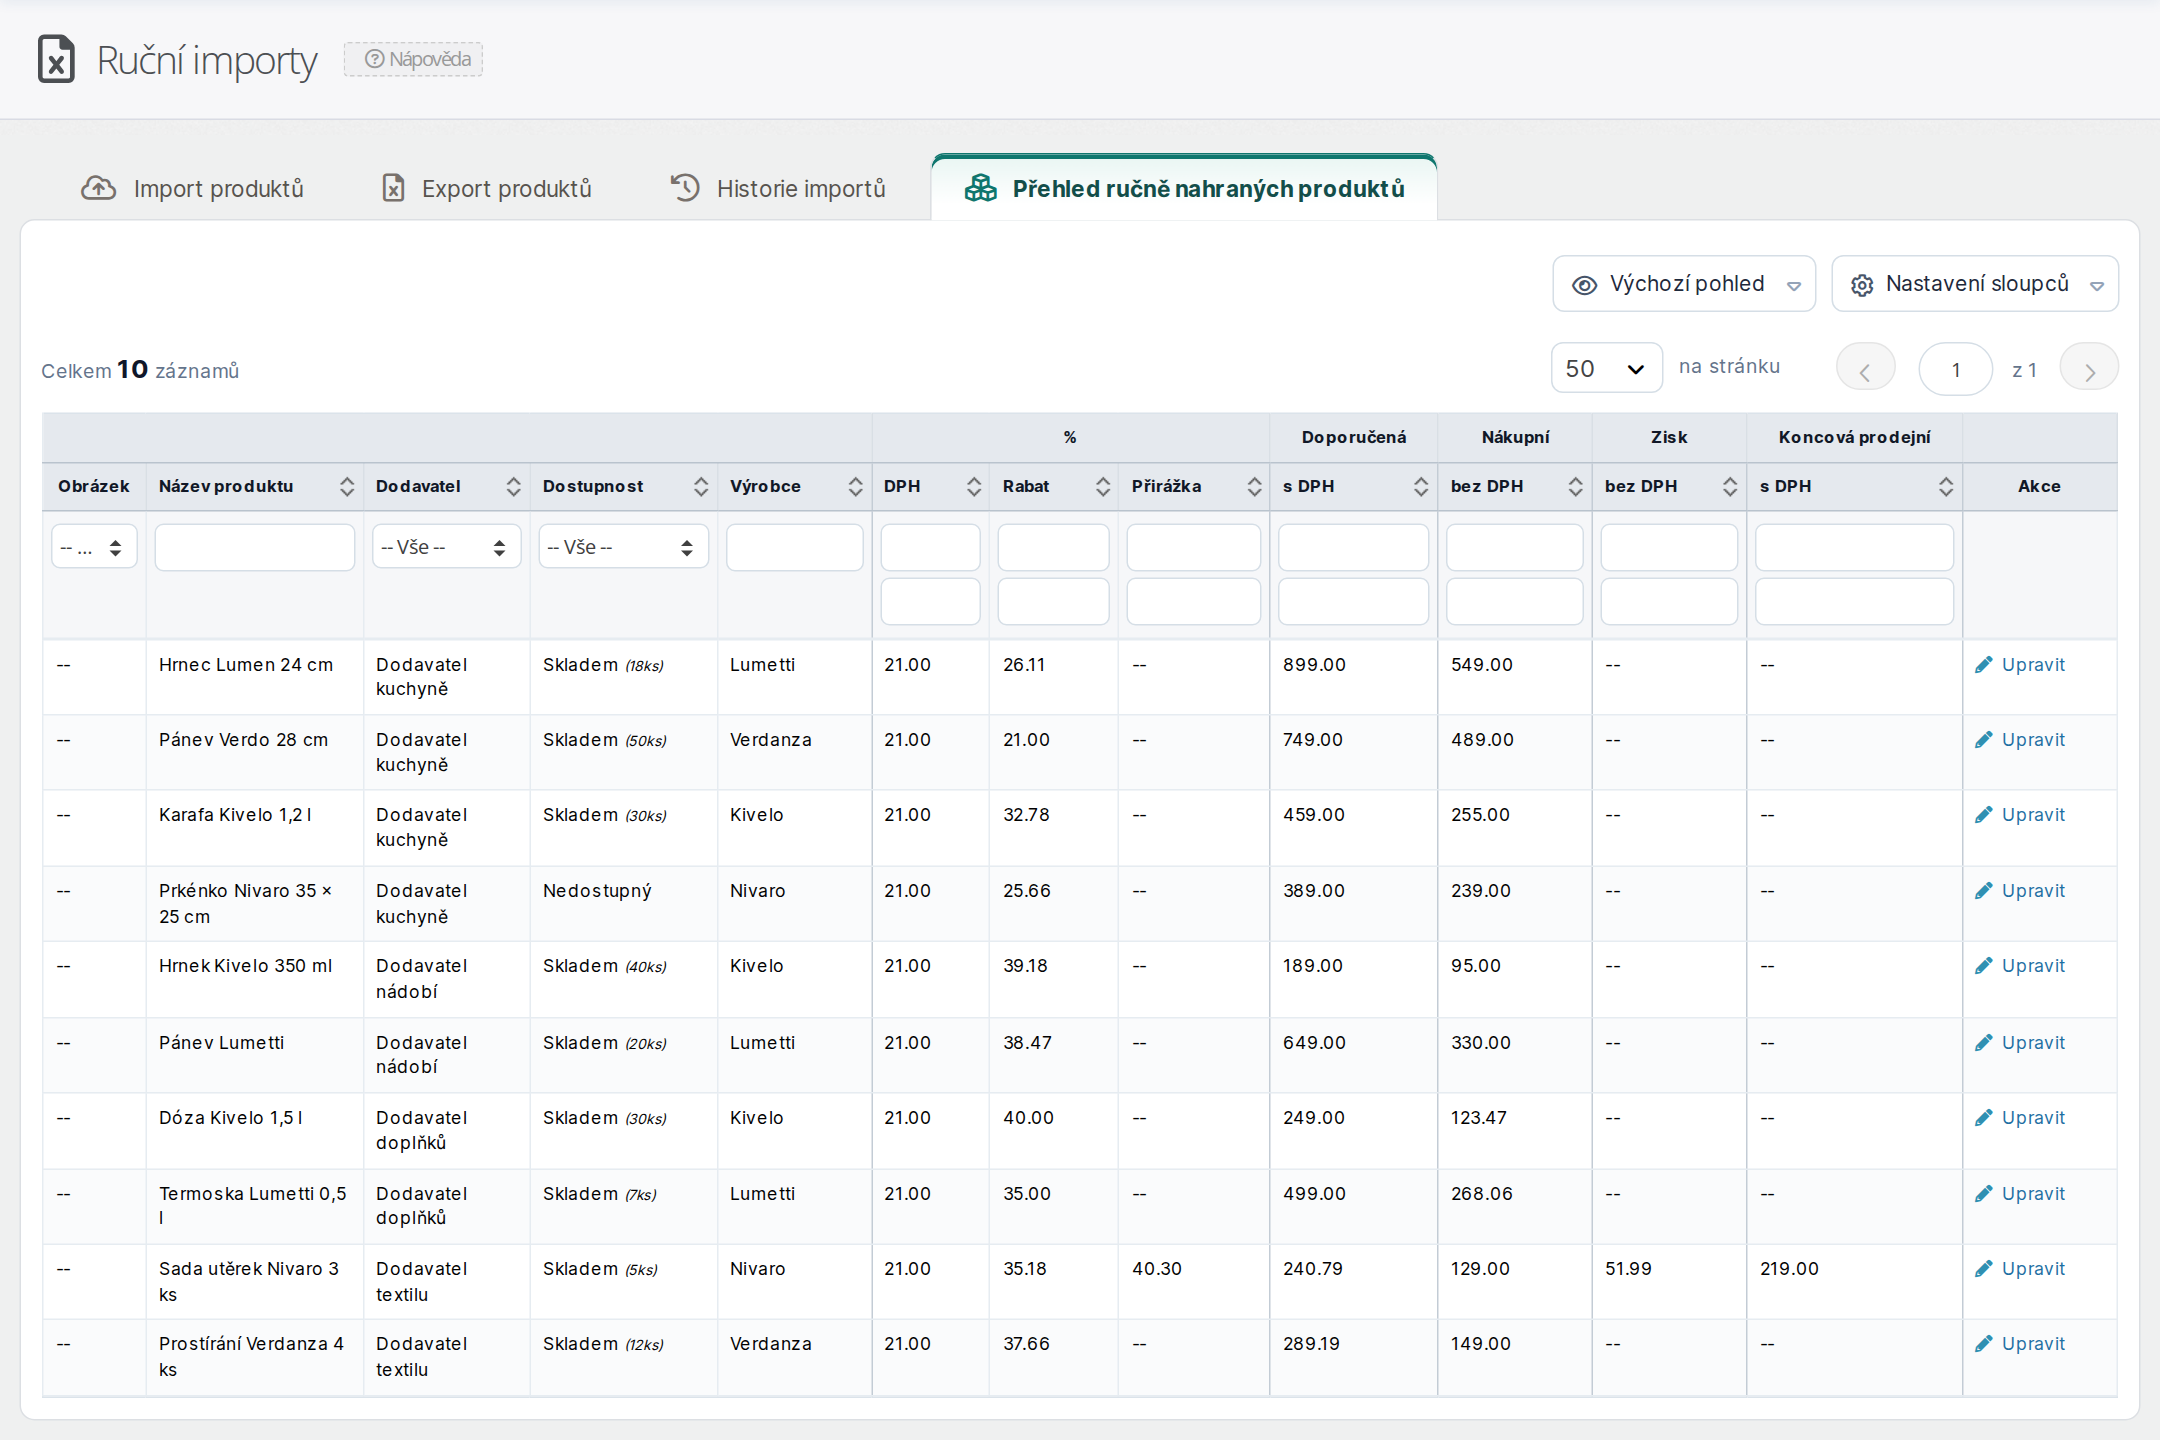Sort by Dodavatel column

pos(513,487)
